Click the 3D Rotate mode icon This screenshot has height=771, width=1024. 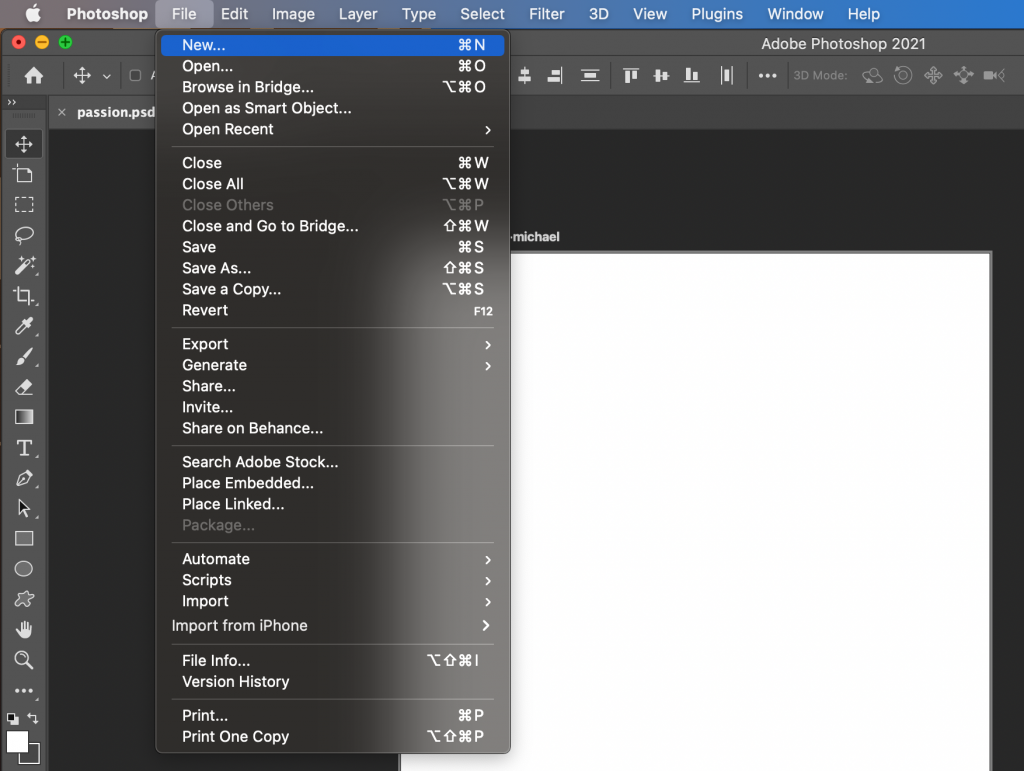872,76
